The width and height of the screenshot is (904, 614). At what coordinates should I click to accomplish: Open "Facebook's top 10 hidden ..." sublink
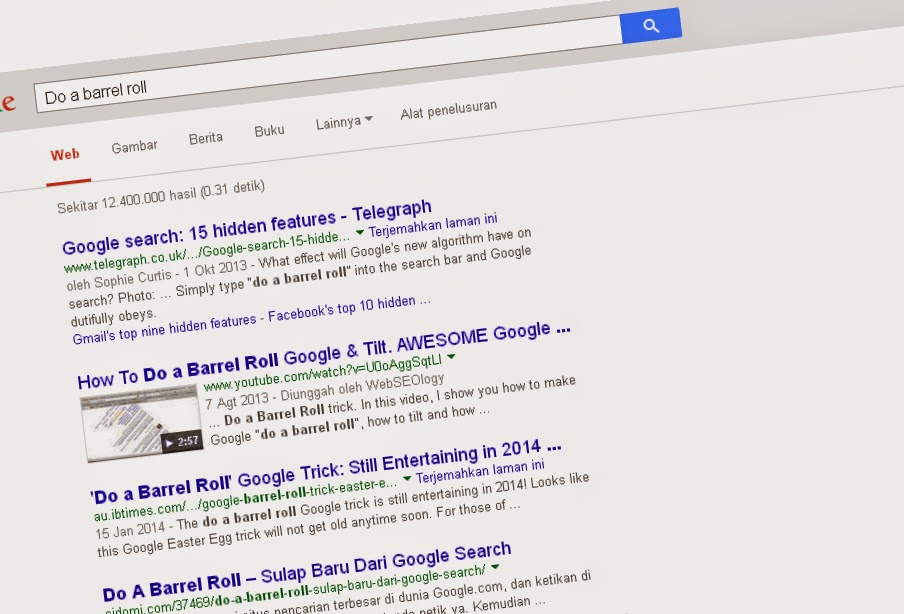click(x=349, y=308)
